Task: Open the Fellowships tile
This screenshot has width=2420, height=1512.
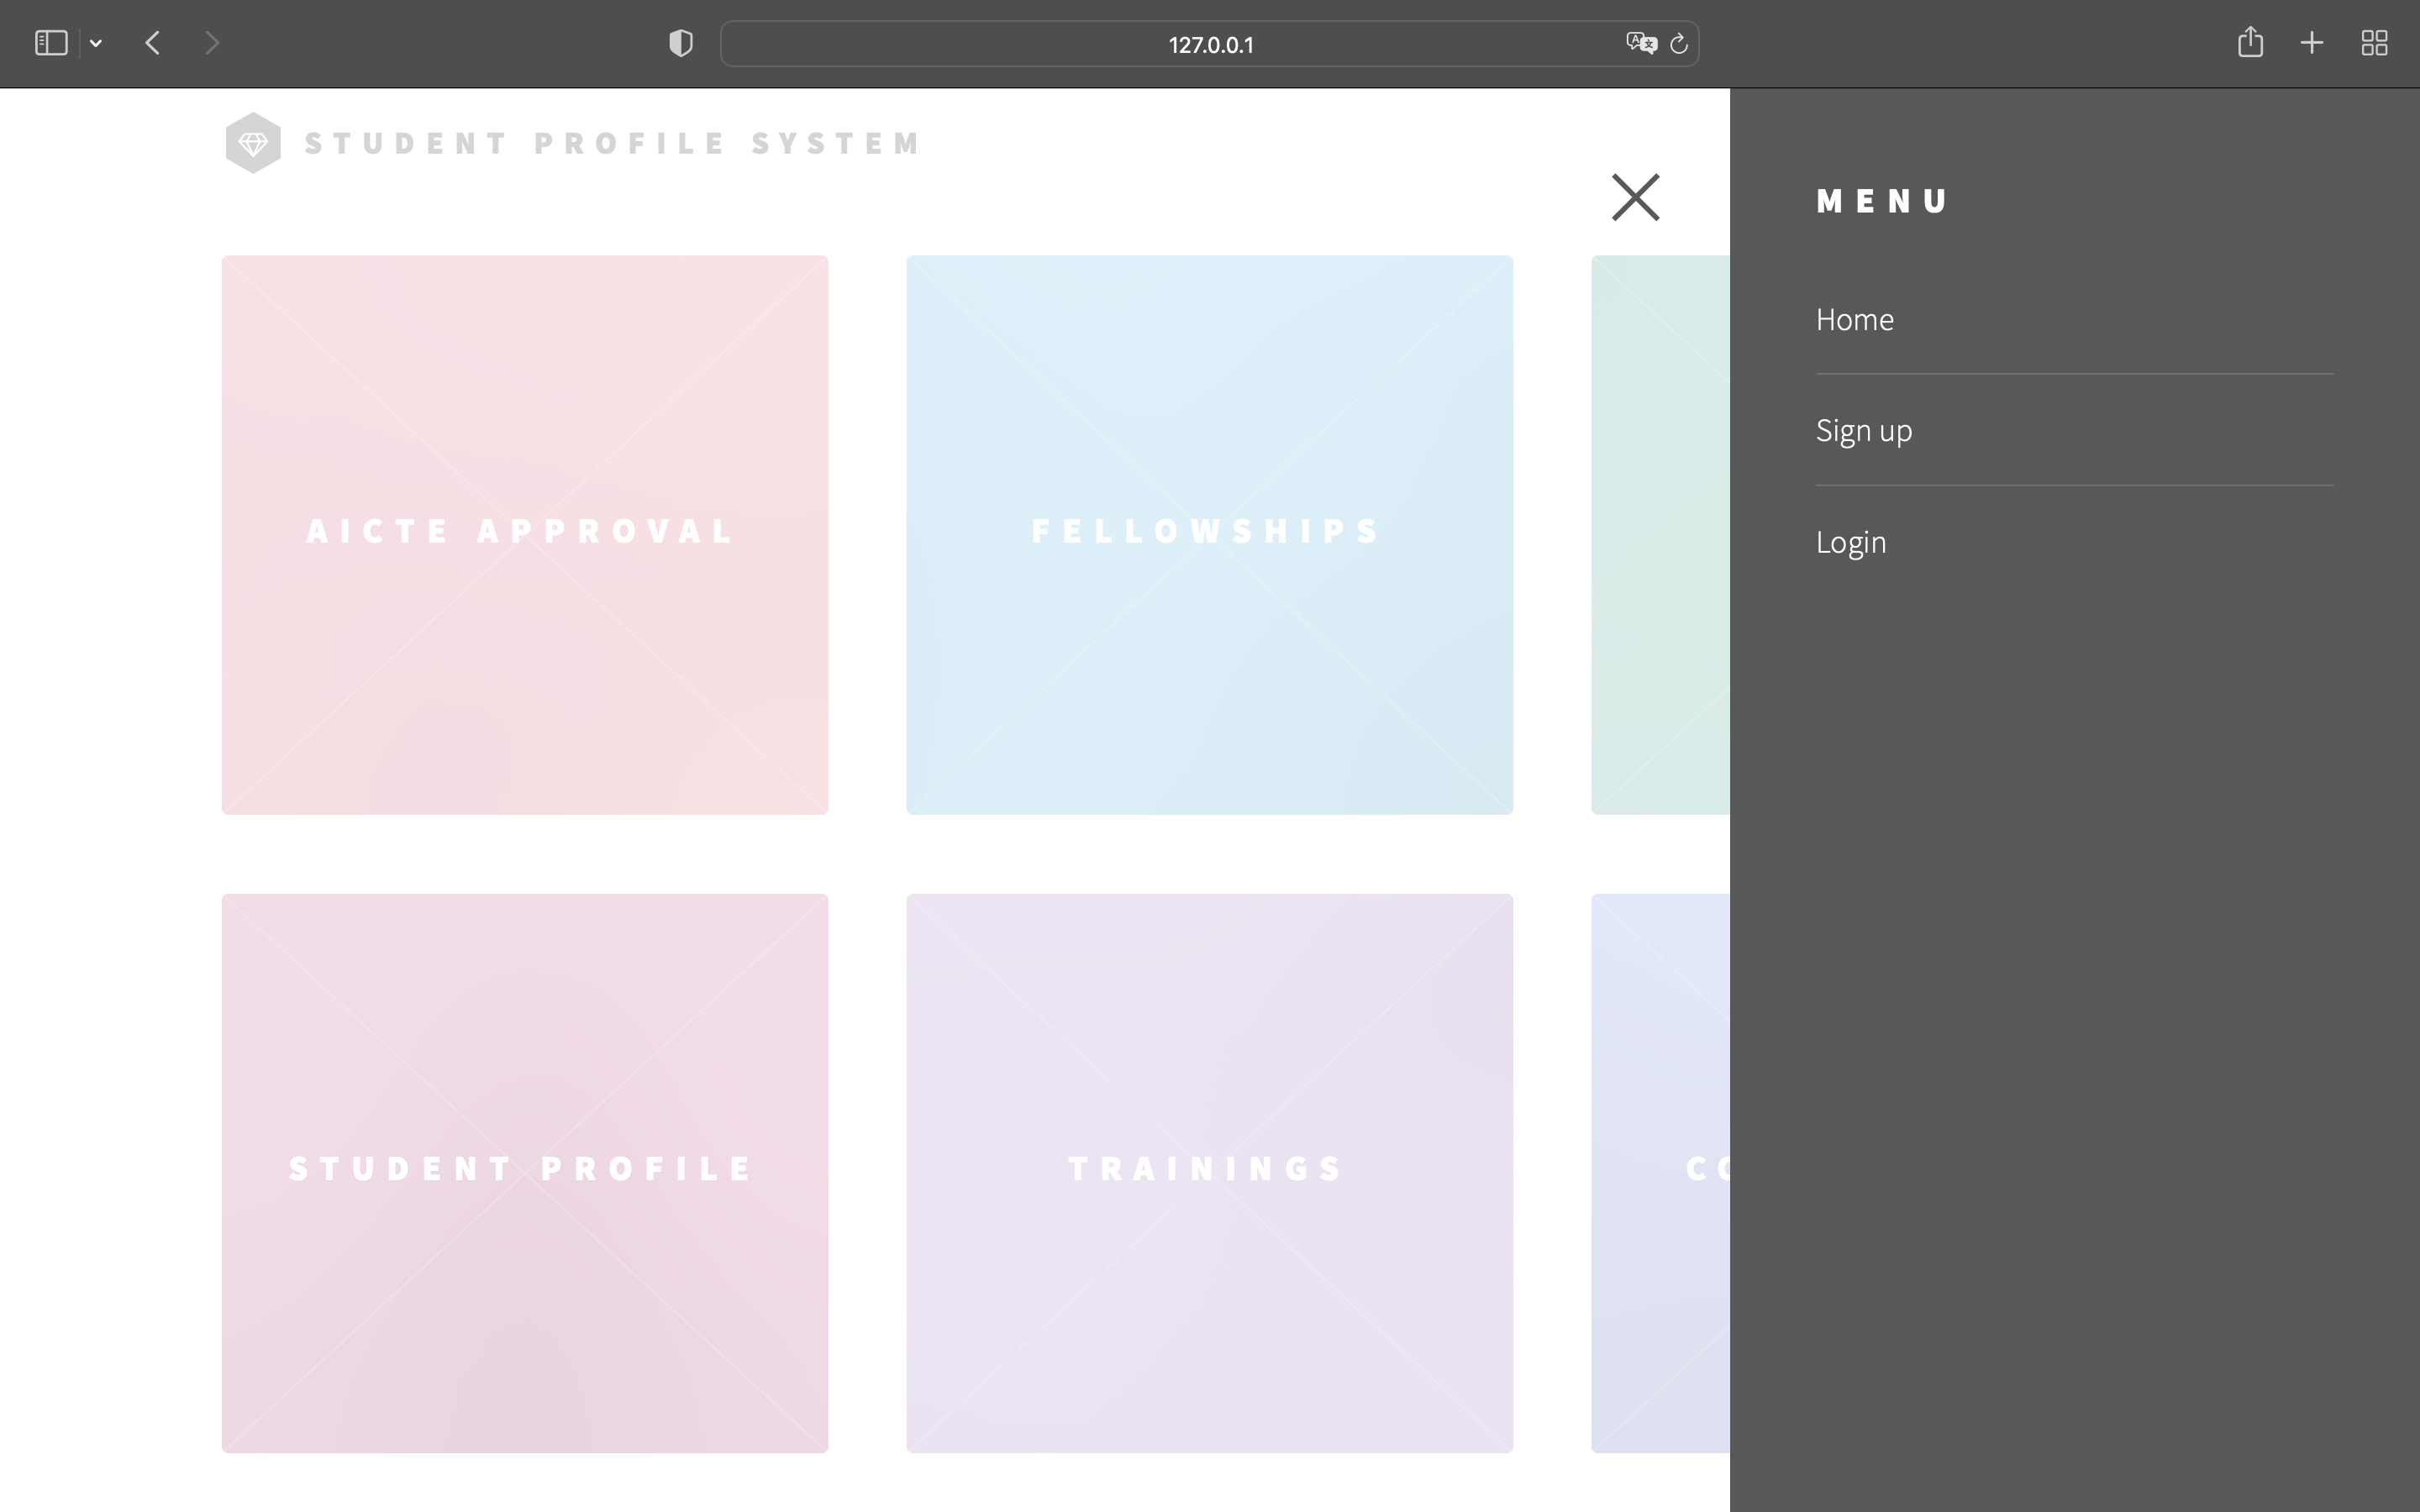Action: pos(1209,534)
